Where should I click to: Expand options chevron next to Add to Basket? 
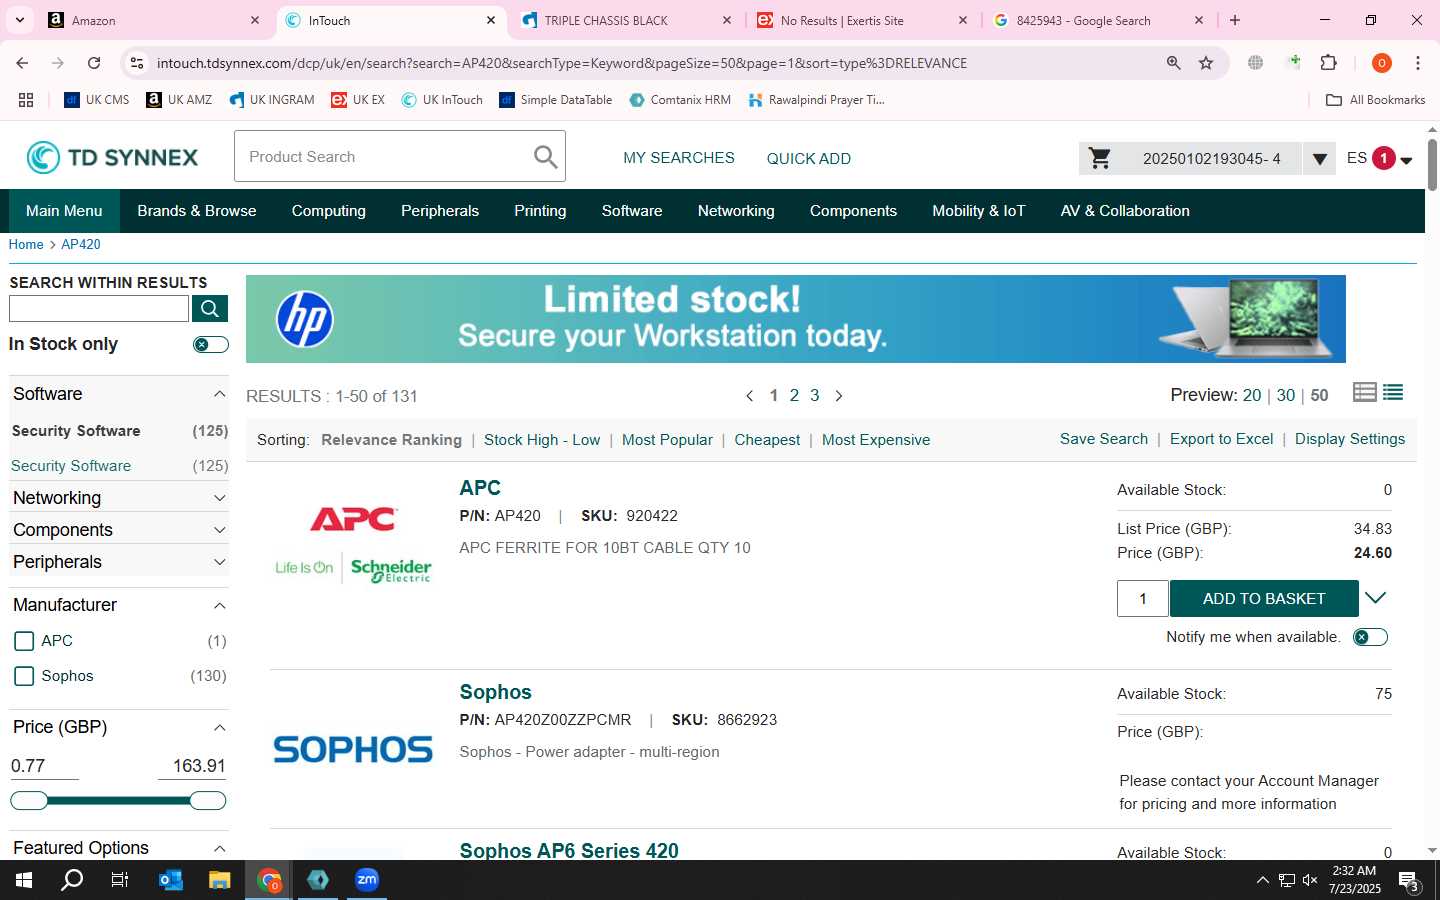[x=1376, y=598]
